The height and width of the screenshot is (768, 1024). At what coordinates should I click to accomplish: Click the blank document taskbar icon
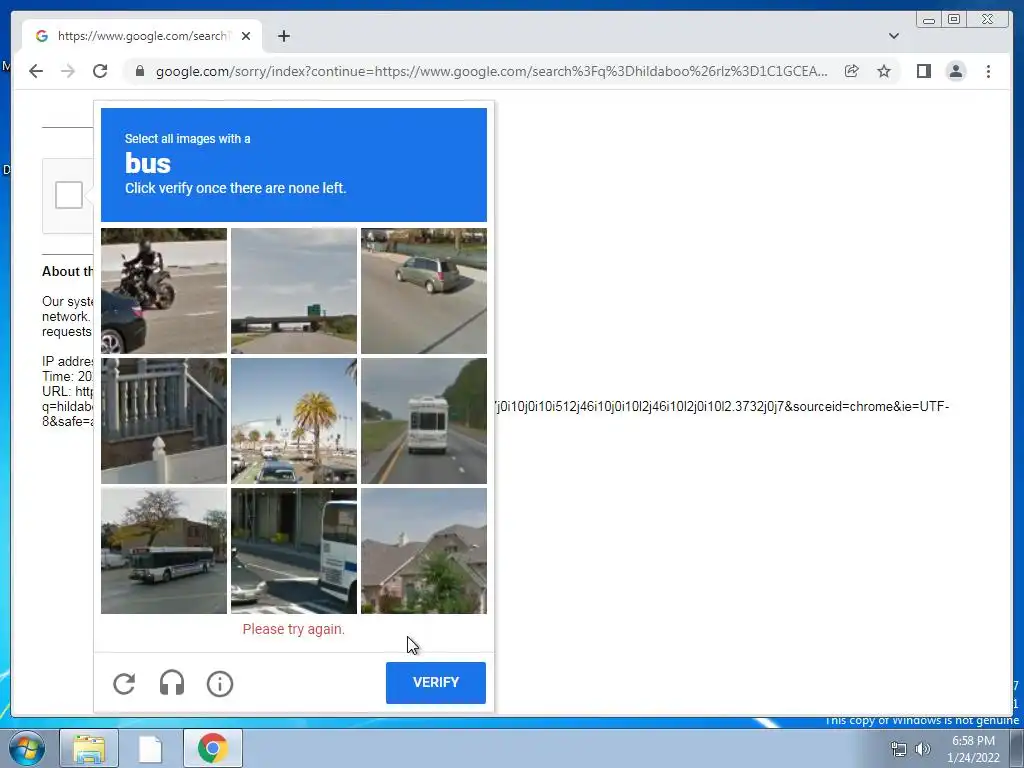(150, 748)
